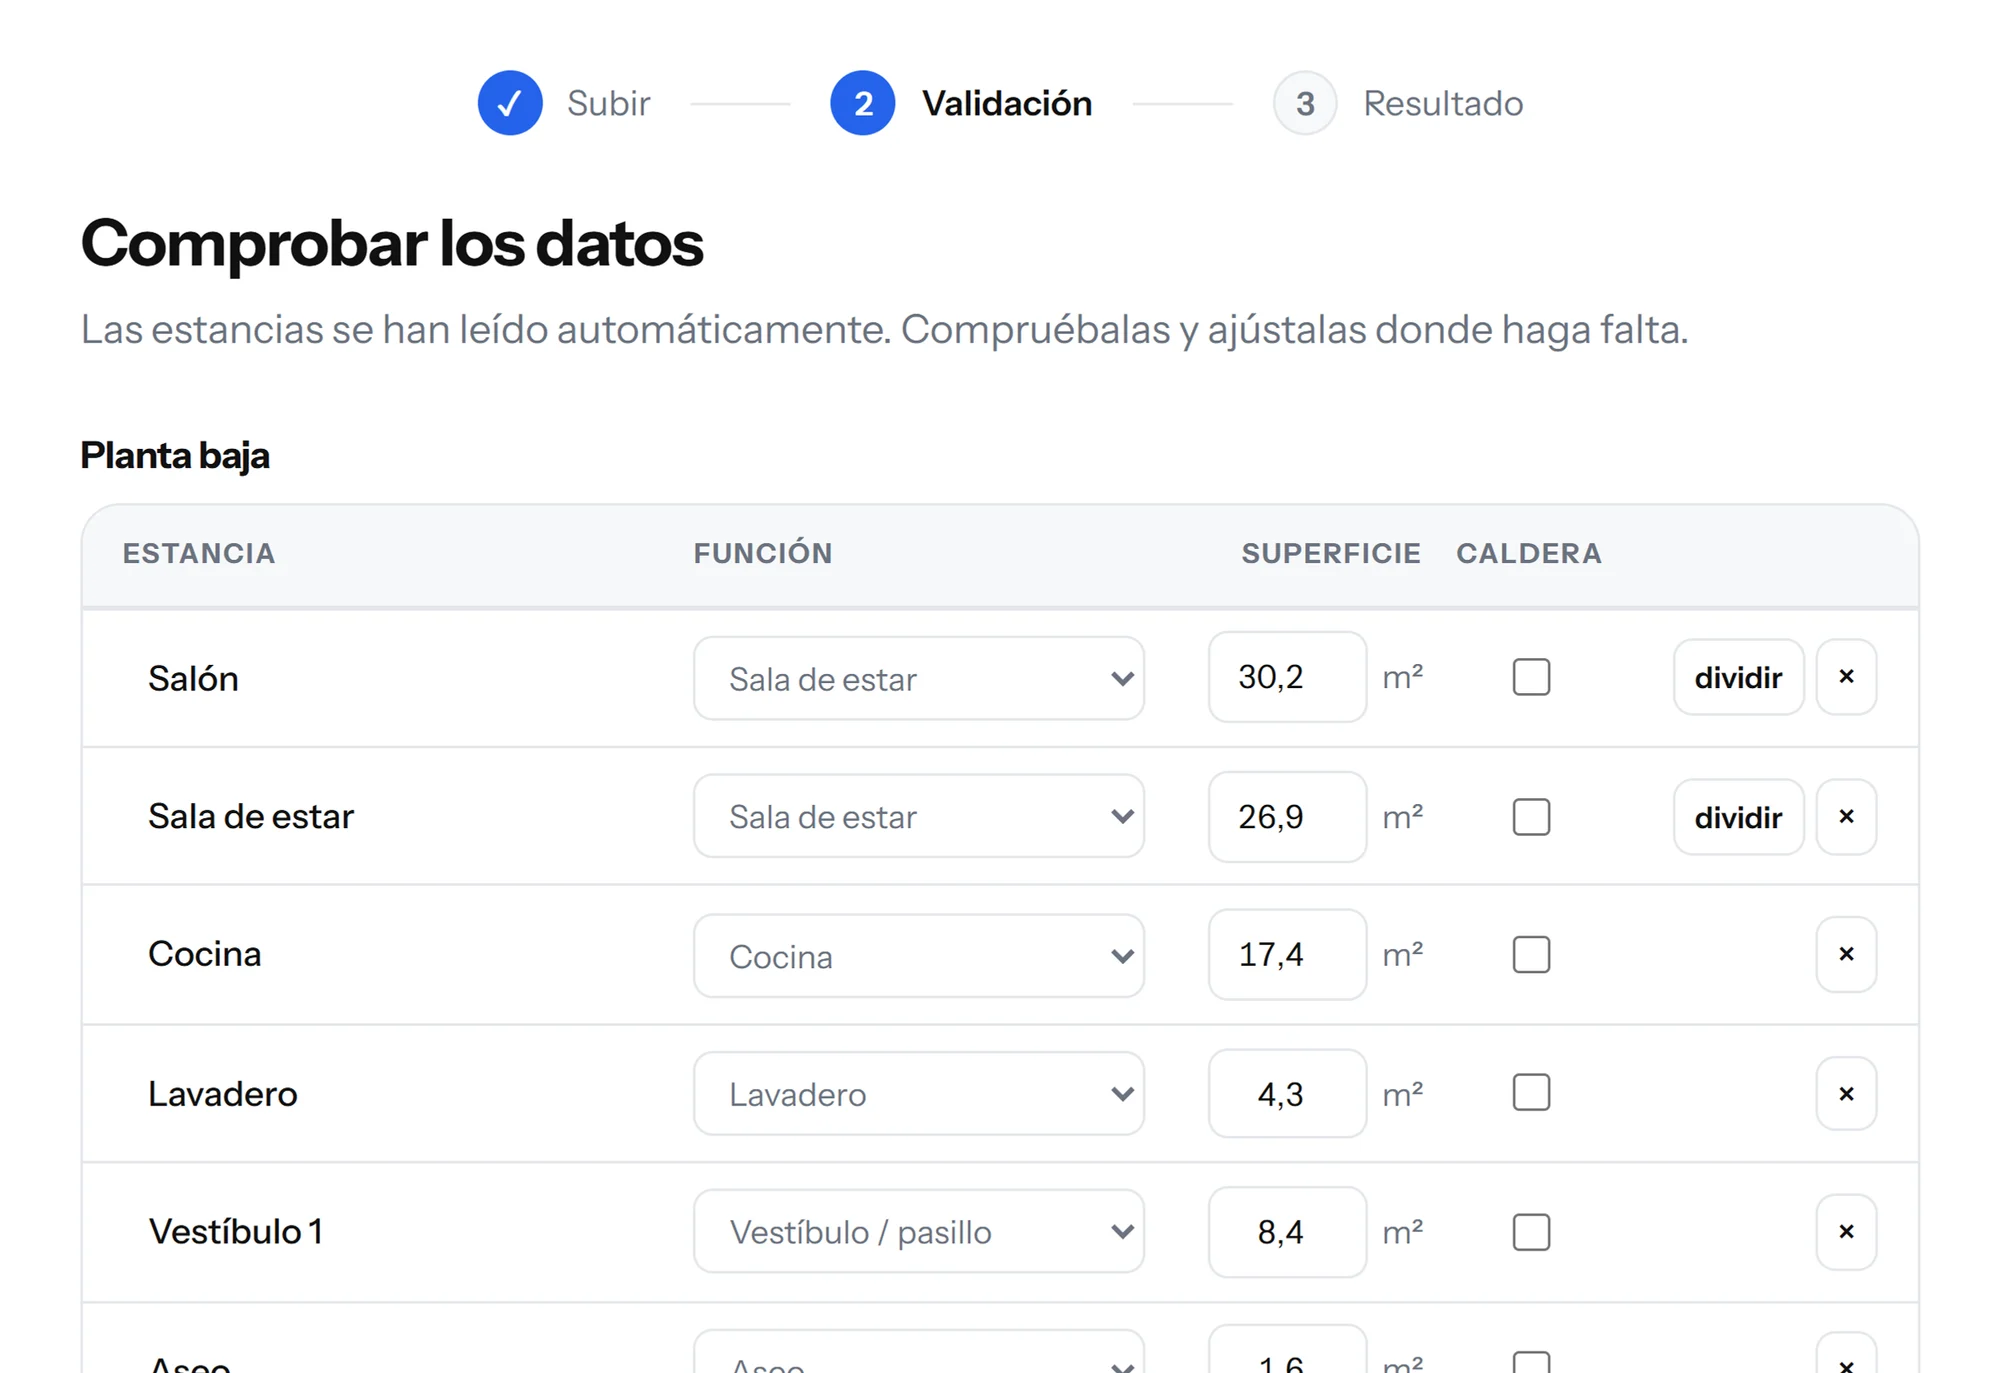Click the Salón room name
2000x1373 pixels.
click(x=193, y=678)
